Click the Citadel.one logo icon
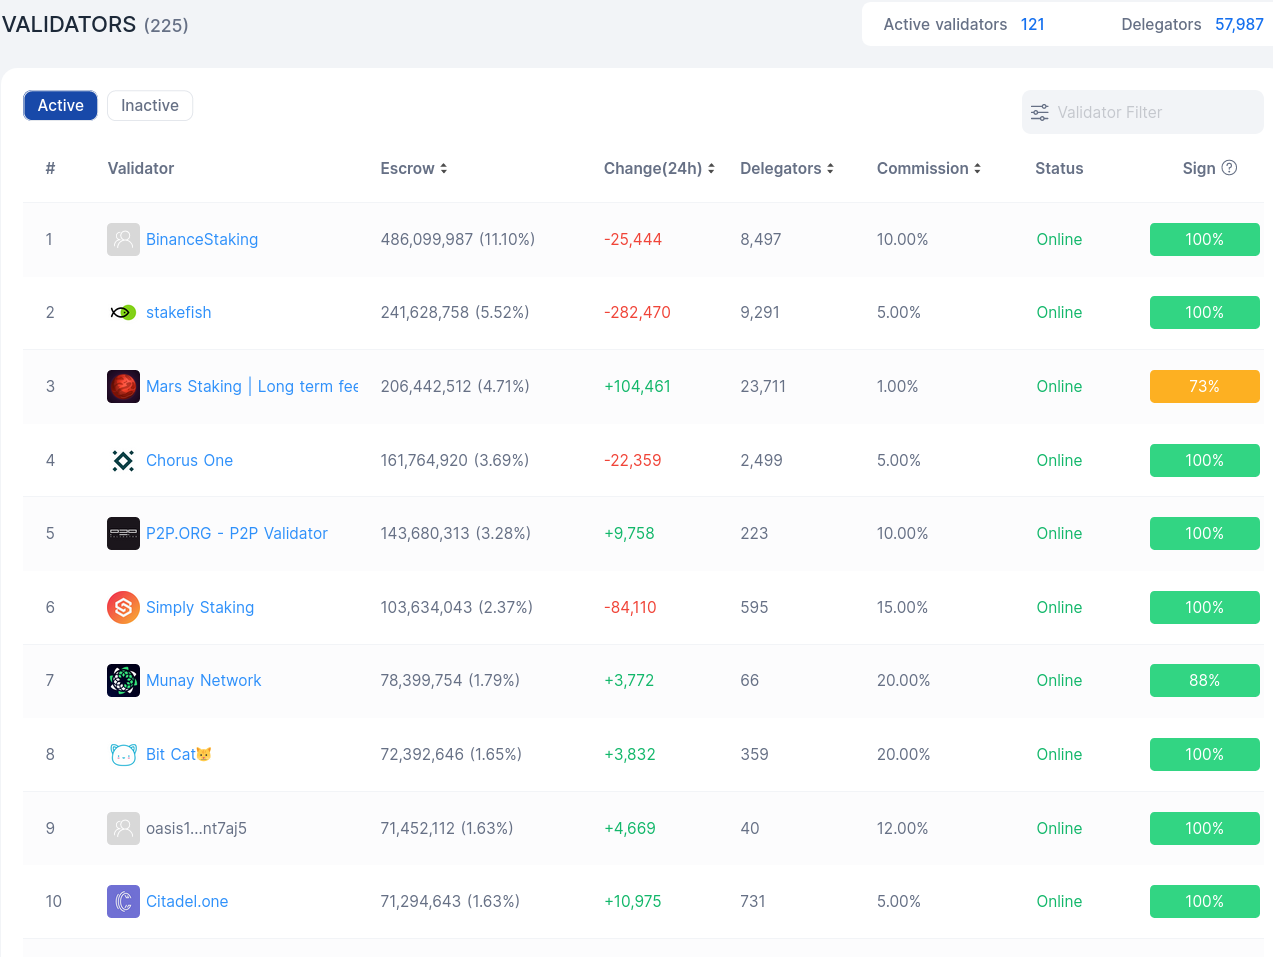1273x957 pixels. pyautogui.click(x=123, y=901)
